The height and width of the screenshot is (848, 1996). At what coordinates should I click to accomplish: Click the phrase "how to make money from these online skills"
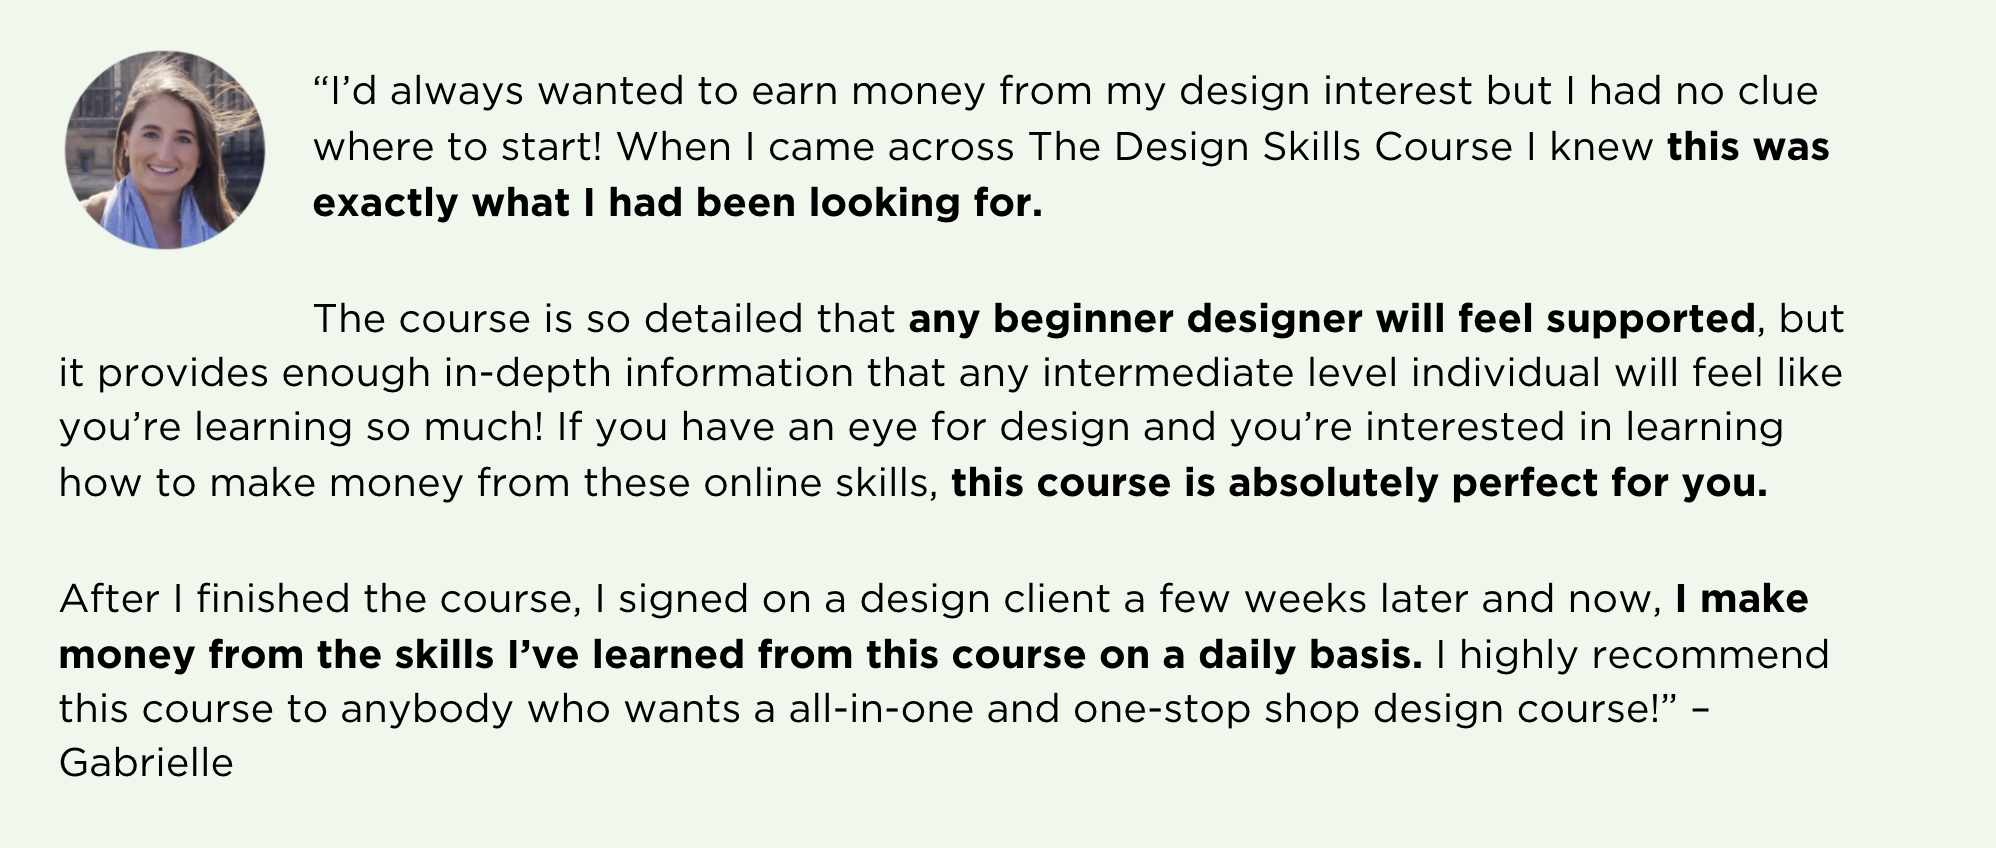click(x=495, y=483)
